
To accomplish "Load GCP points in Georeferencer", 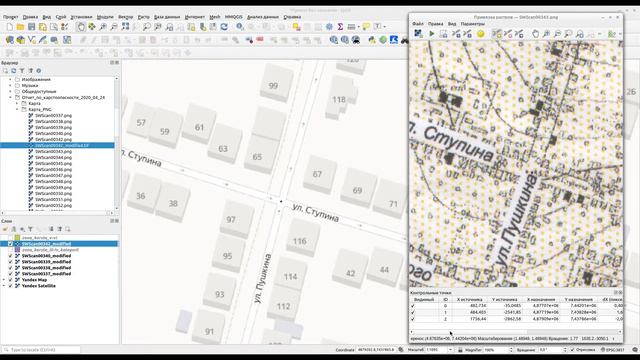I will click(456, 34).
